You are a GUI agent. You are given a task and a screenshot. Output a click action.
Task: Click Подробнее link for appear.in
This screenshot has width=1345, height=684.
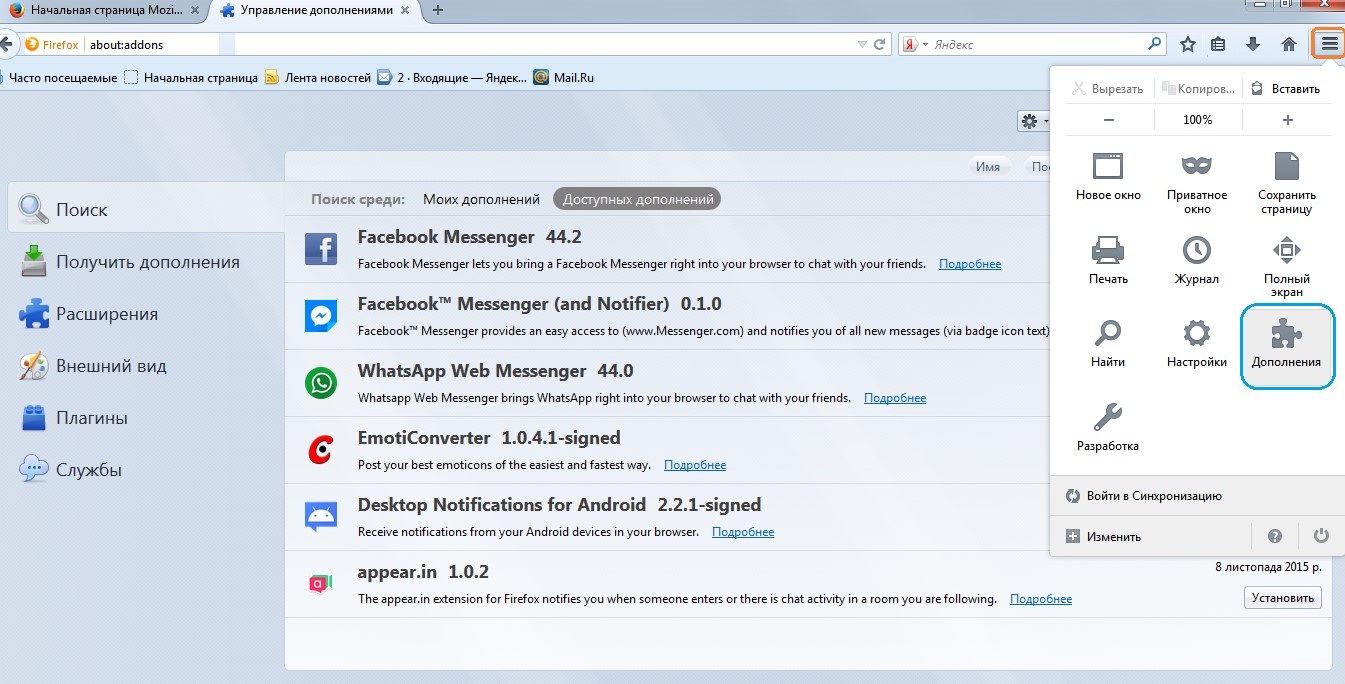click(1041, 599)
